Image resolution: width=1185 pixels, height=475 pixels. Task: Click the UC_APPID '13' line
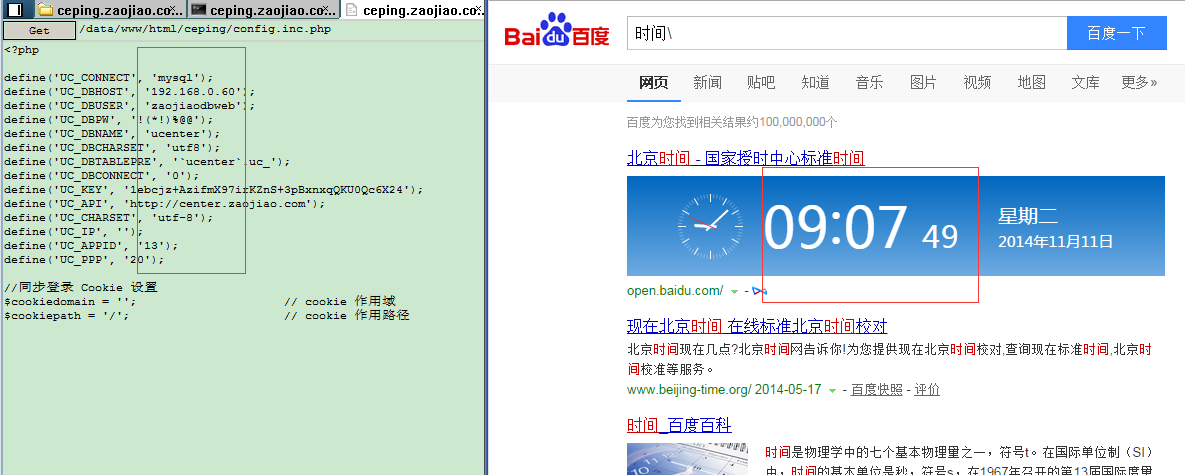(91, 245)
